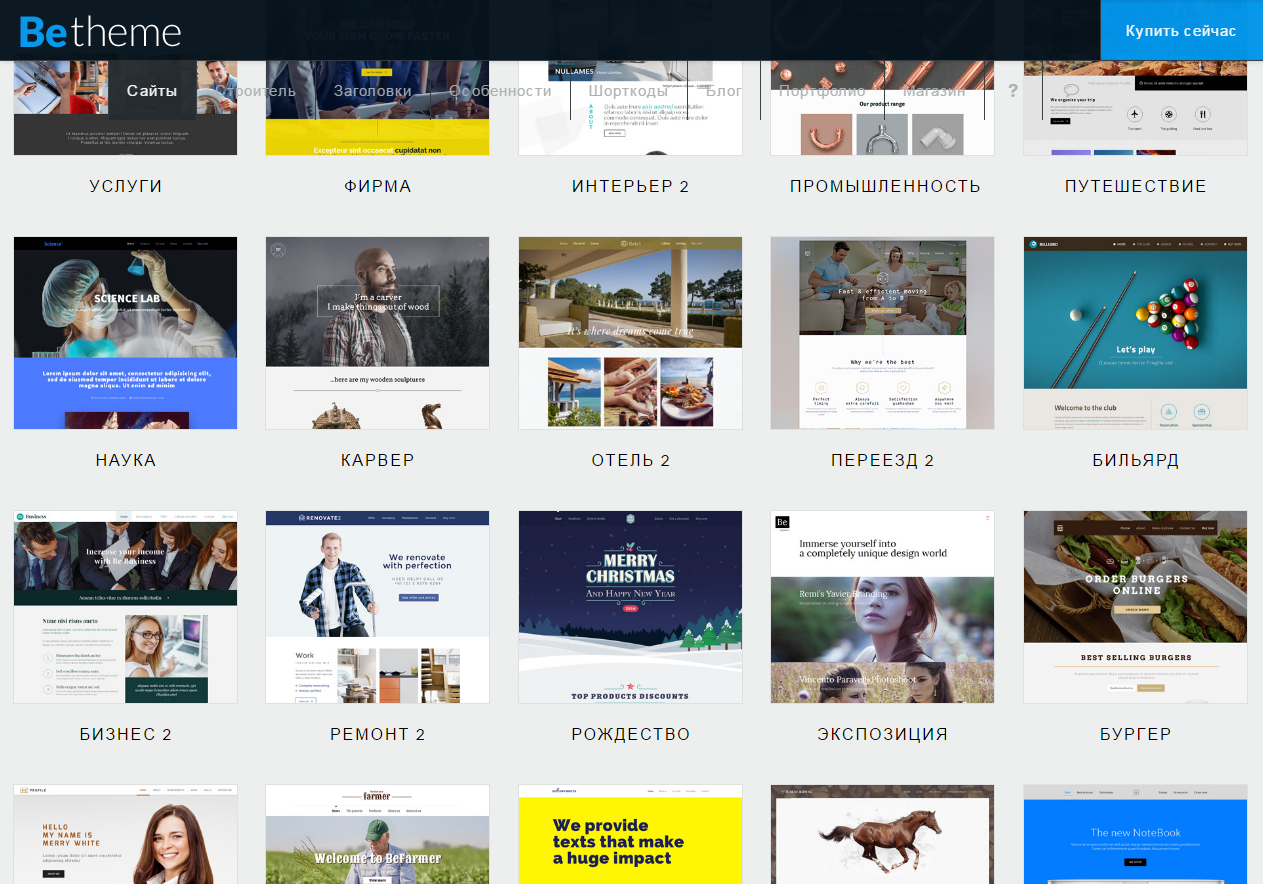Open the Immerse yourself exposition thumbnail
This screenshot has height=884, width=1263.
point(883,607)
